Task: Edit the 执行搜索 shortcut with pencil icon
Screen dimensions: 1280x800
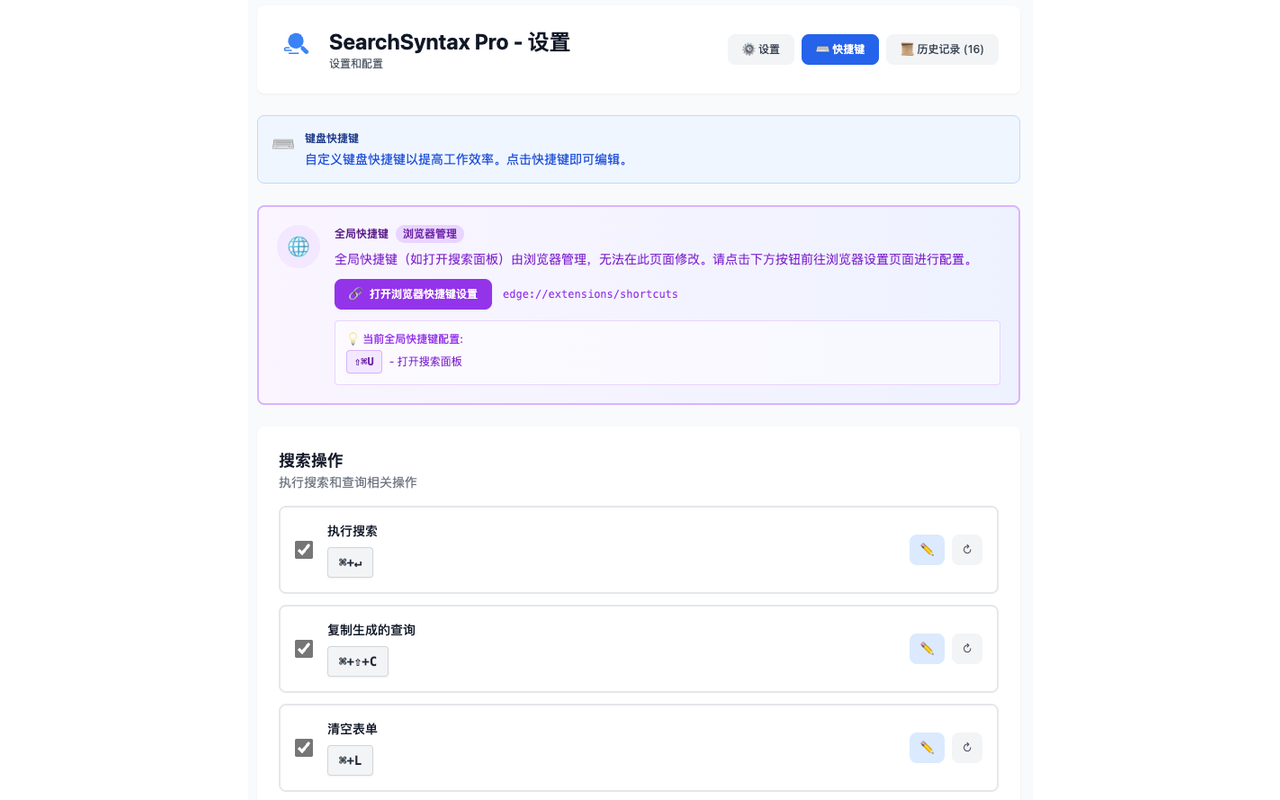Action: click(927, 550)
